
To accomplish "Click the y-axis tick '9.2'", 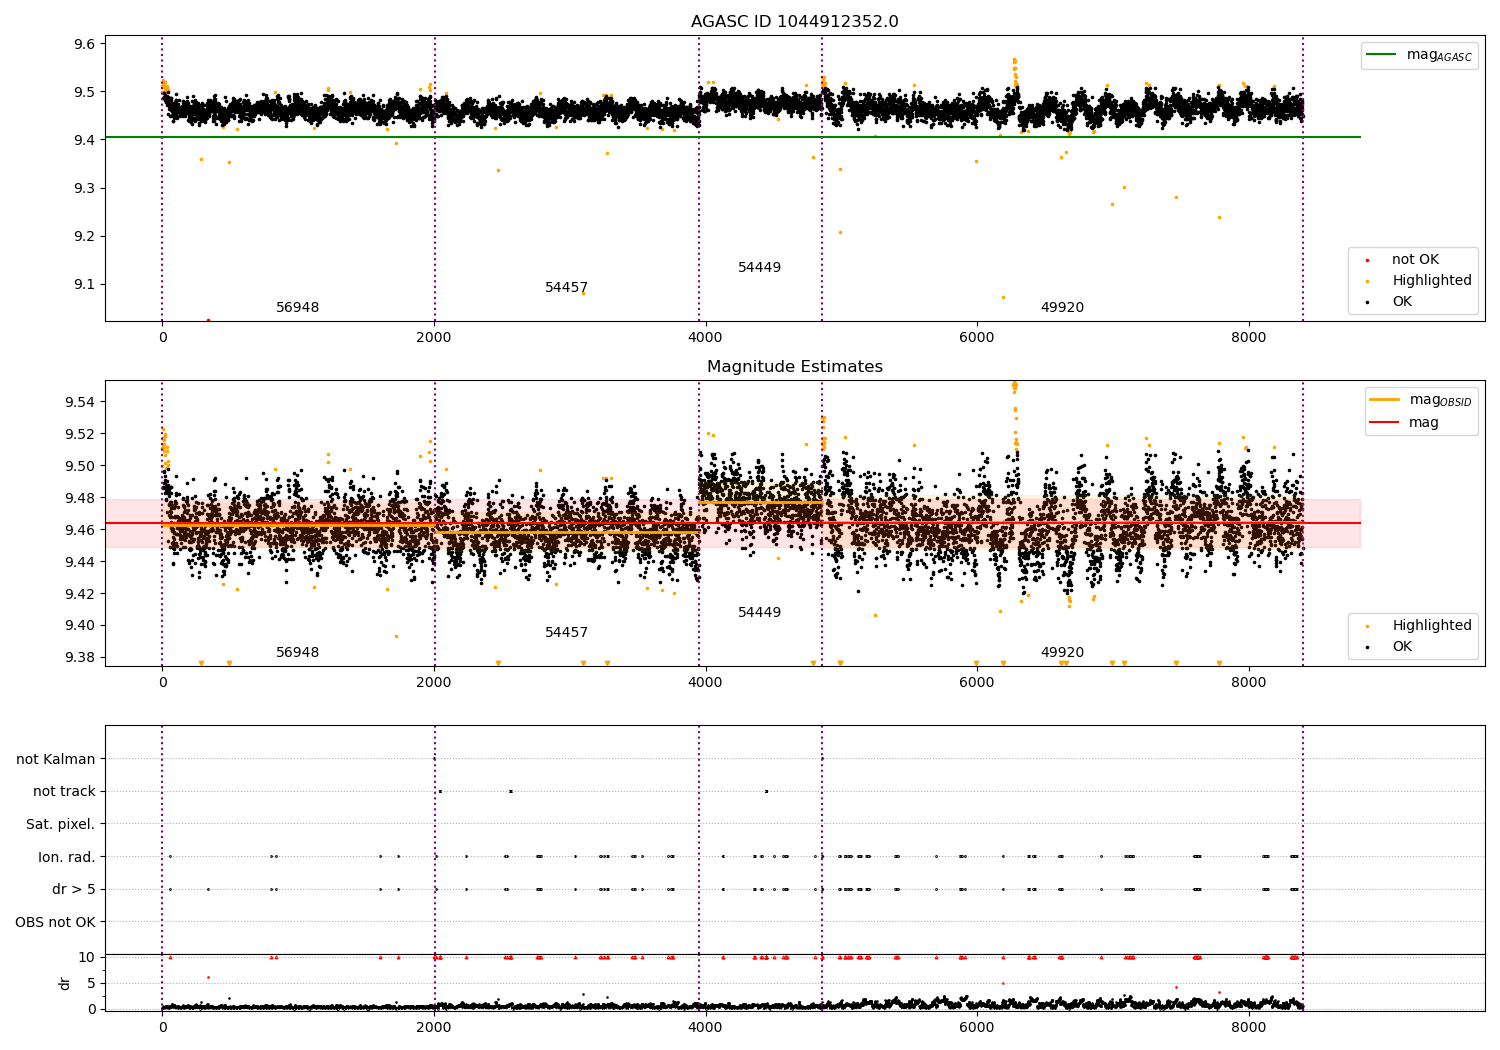I will (83, 237).
